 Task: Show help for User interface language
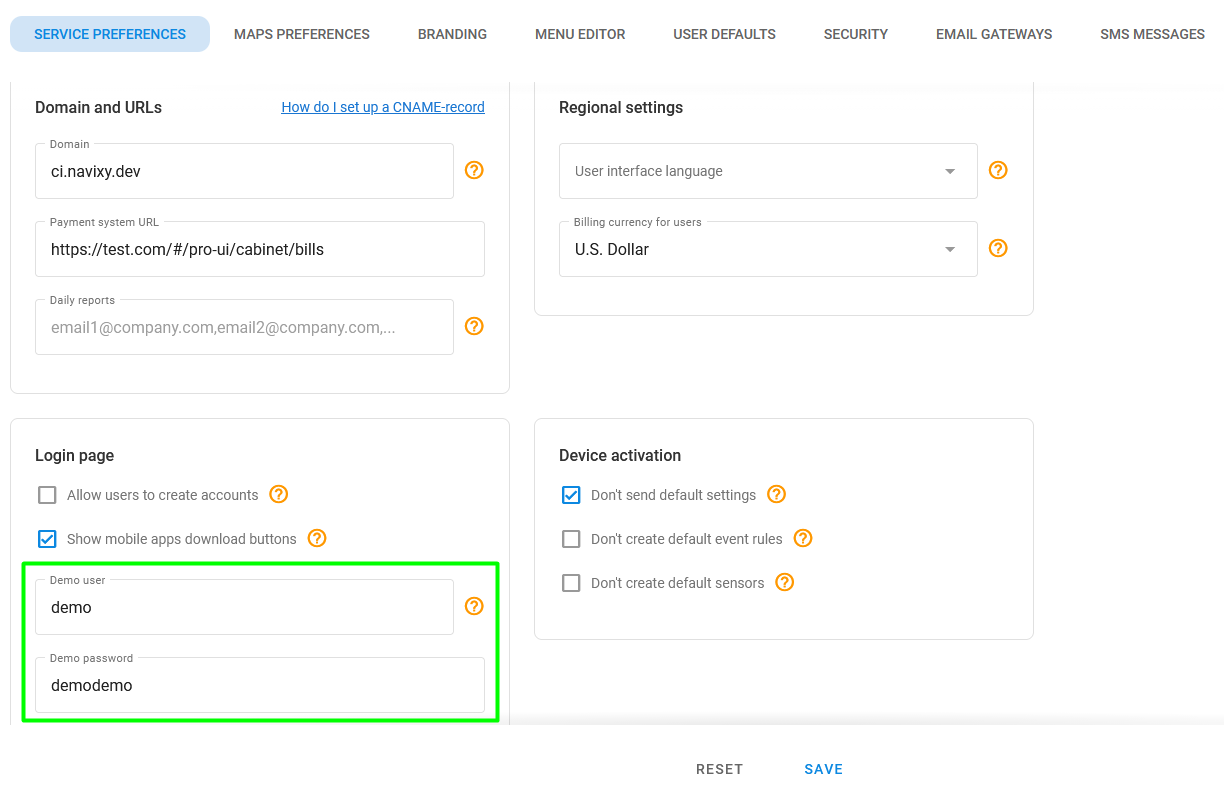[x=998, y=170]
